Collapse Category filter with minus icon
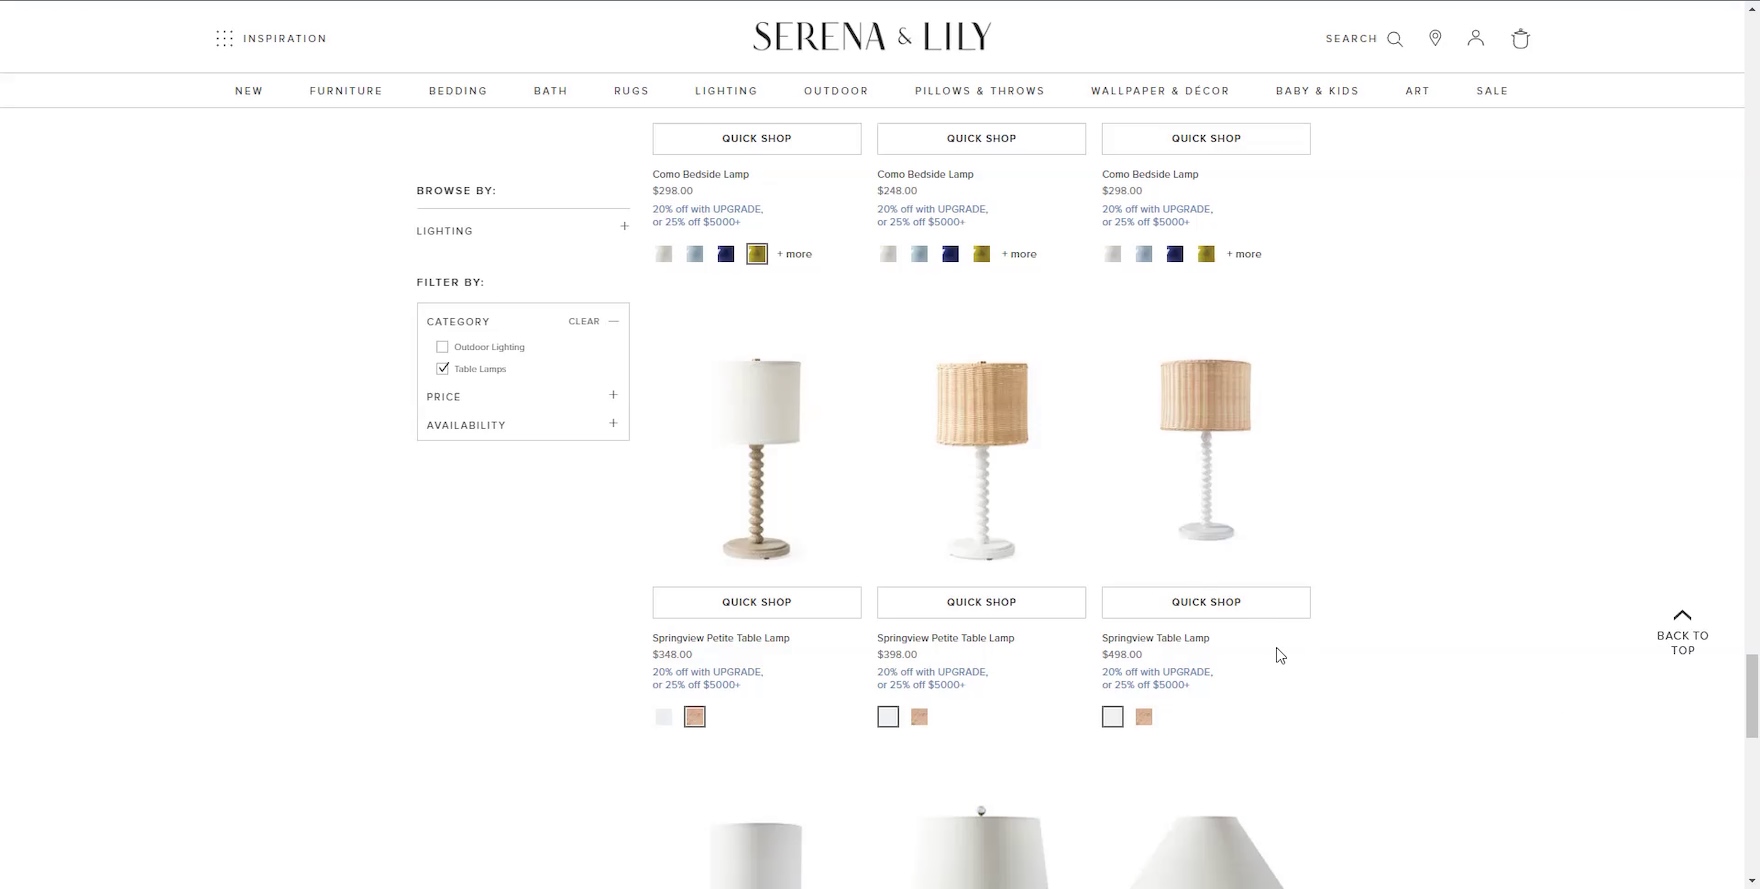This screenshot has width=1760, height=889. [x=614, y=321]
